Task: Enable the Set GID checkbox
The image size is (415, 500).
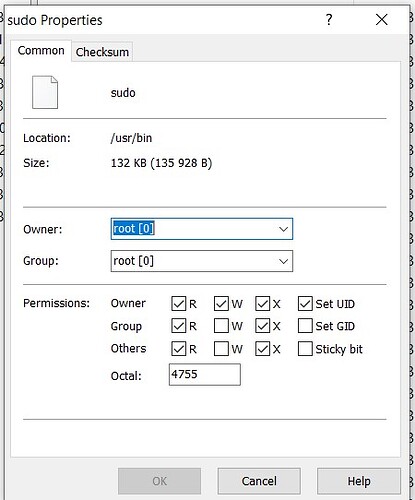Action: (305, 326)
